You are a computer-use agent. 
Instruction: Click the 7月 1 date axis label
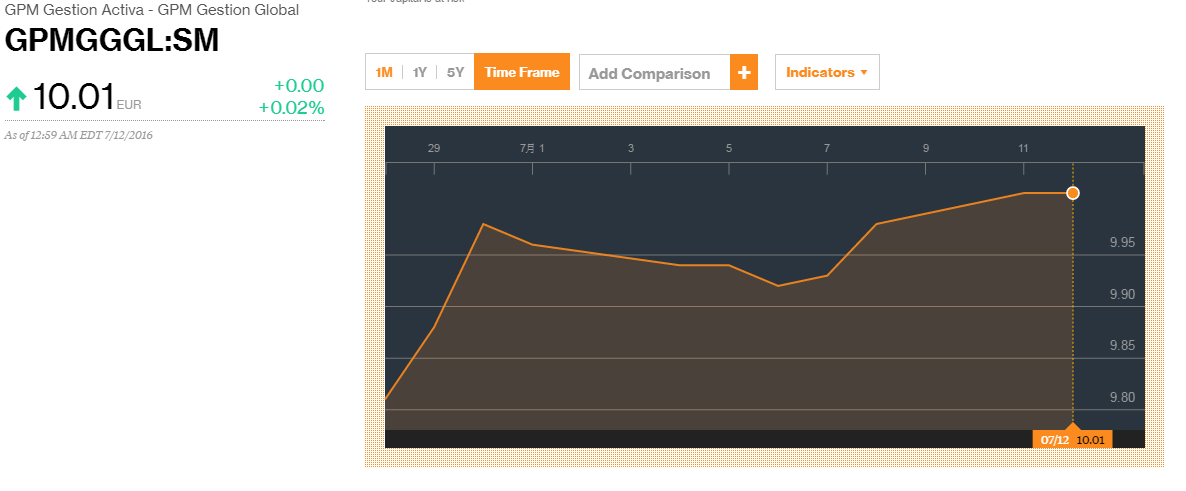point(532,148)
